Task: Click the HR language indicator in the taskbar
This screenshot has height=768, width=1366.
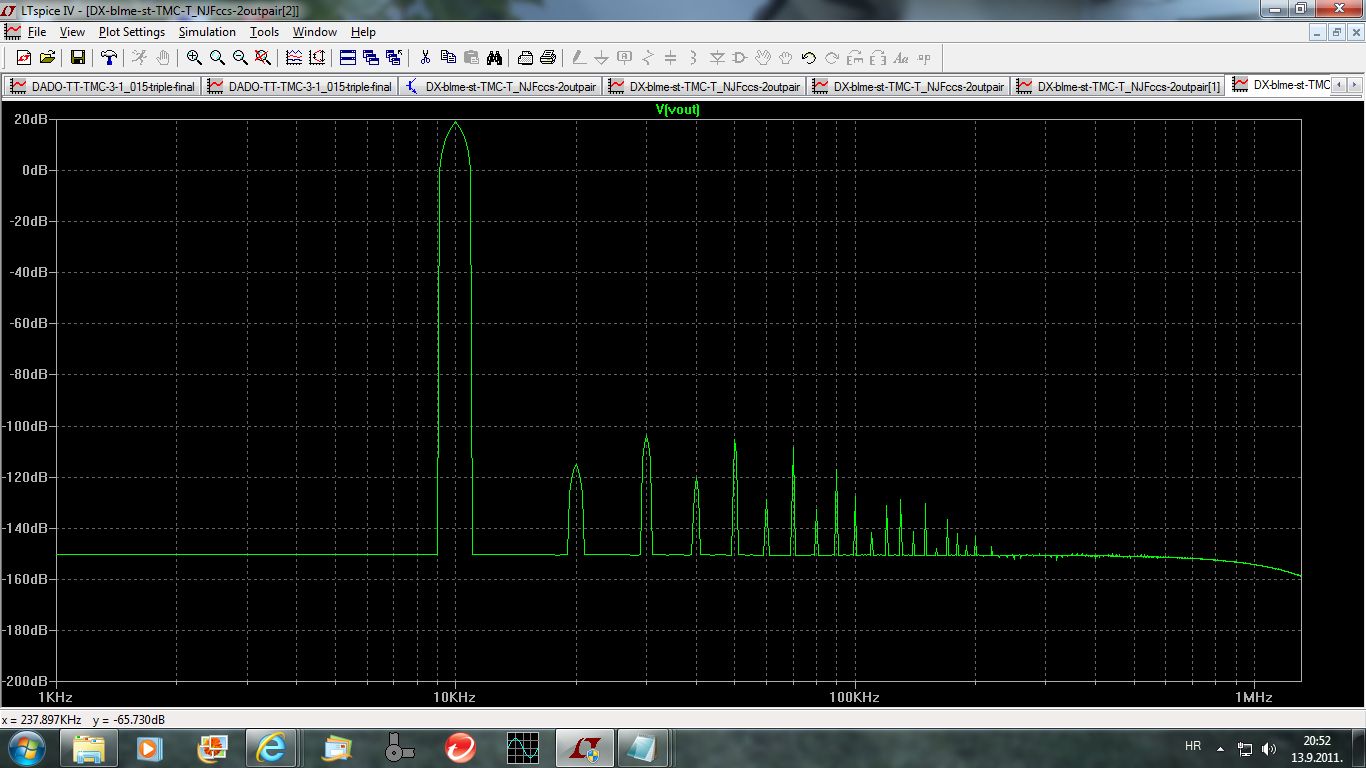Action: (1192, 746)
